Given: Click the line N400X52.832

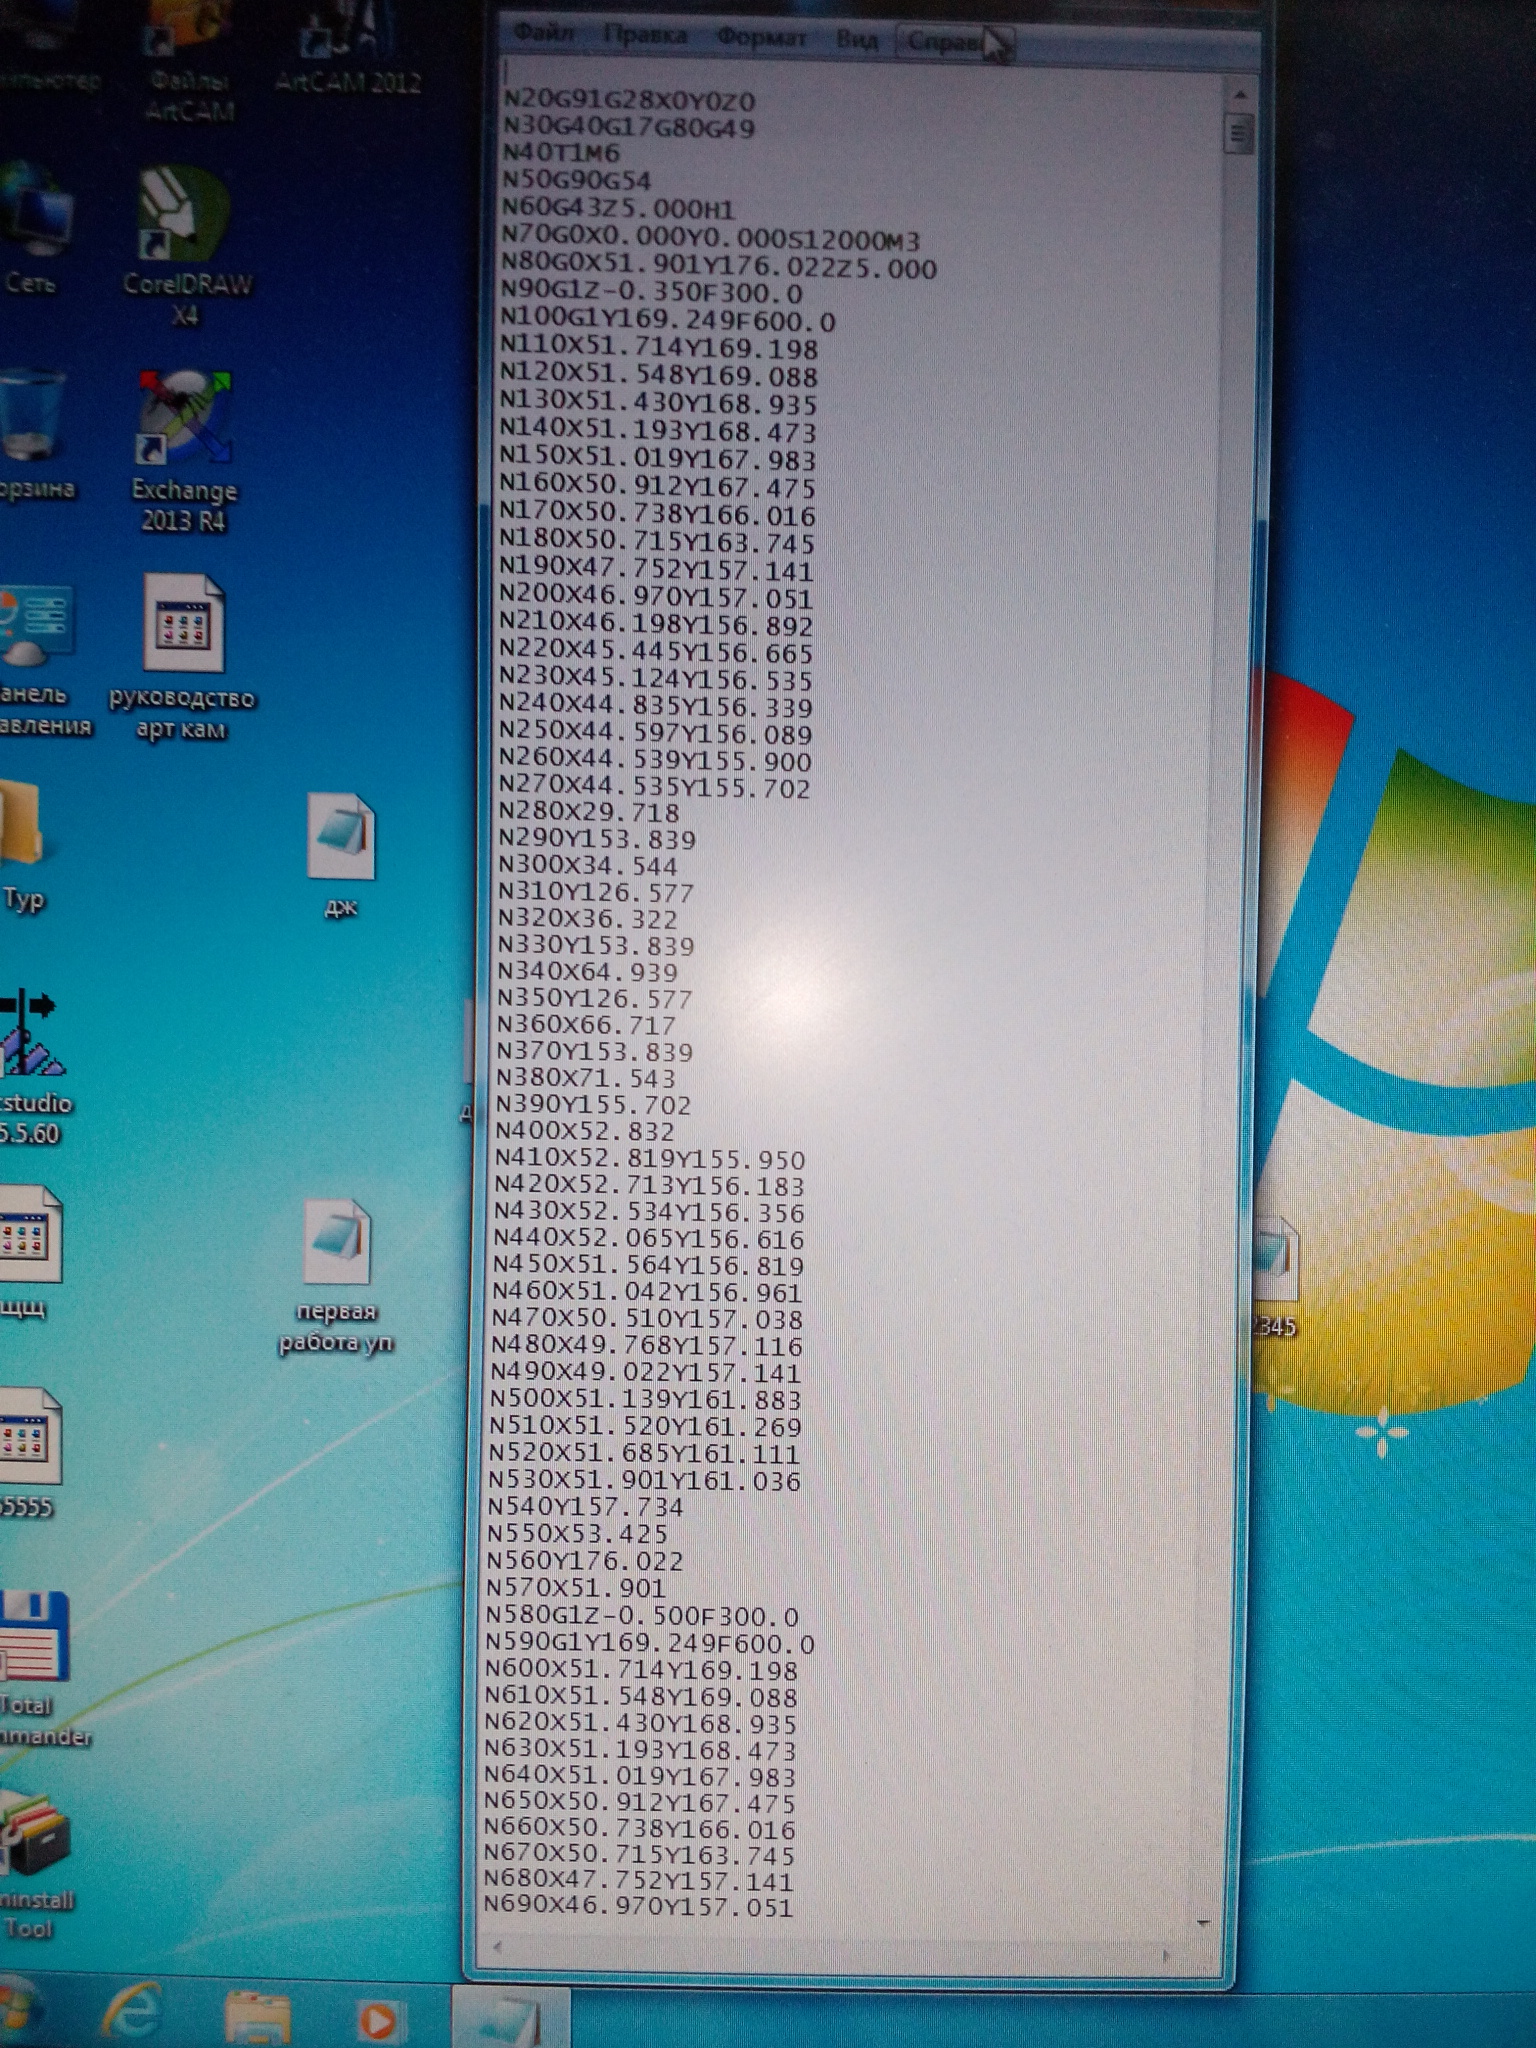Looking at the screenshot, I should 584,1131.
